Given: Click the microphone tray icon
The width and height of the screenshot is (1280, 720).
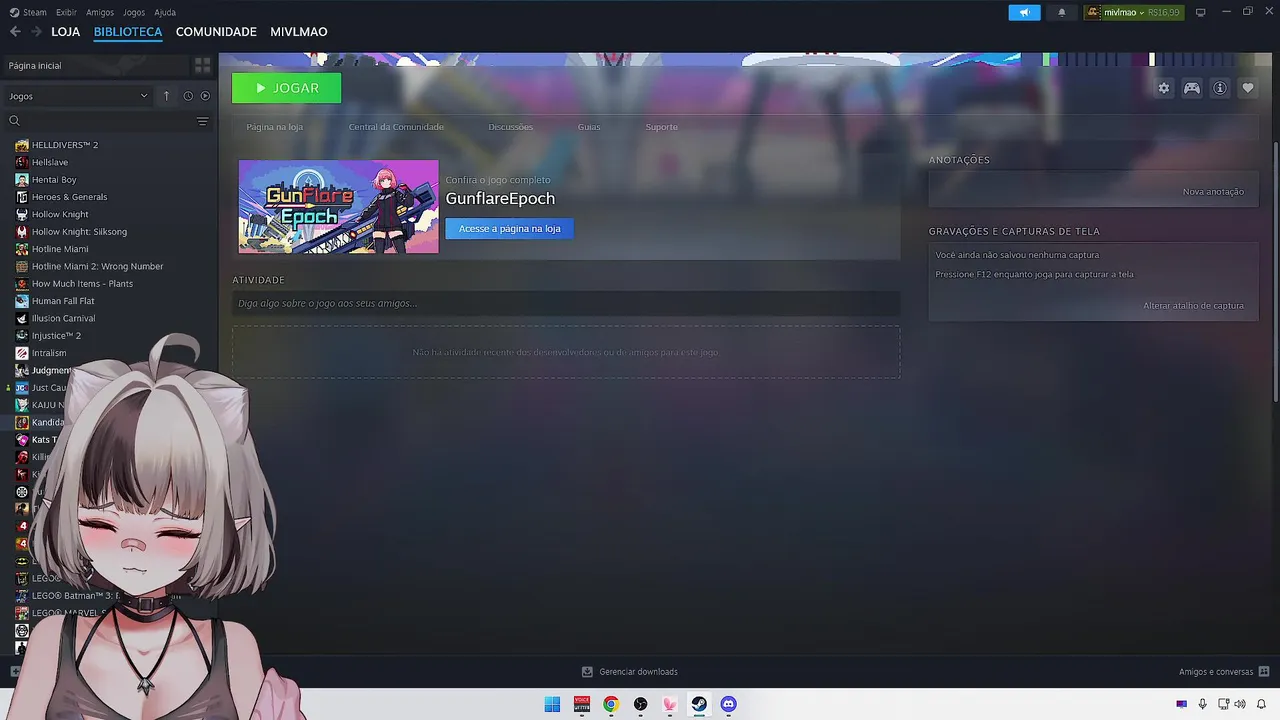Looking at the screenshot, I should [1202, 704].
